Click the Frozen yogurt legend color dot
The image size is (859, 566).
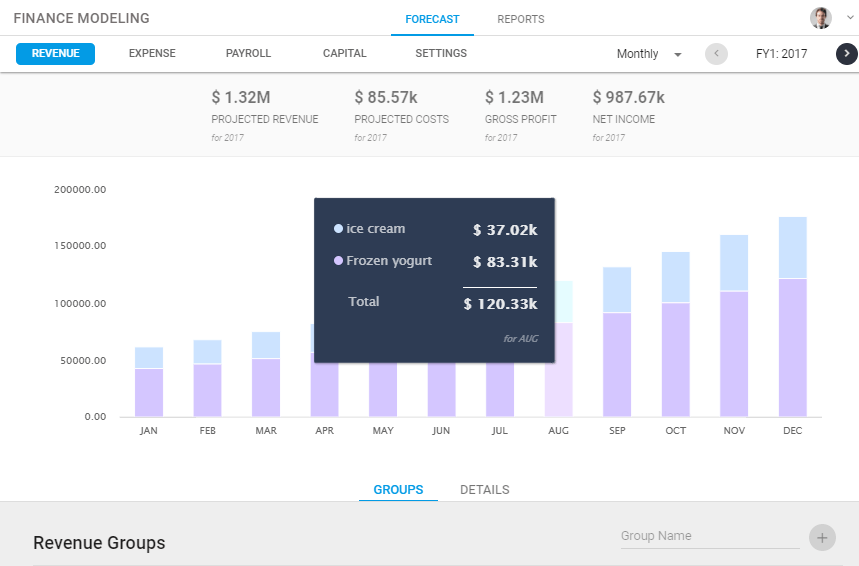click(x=338, y=261)
